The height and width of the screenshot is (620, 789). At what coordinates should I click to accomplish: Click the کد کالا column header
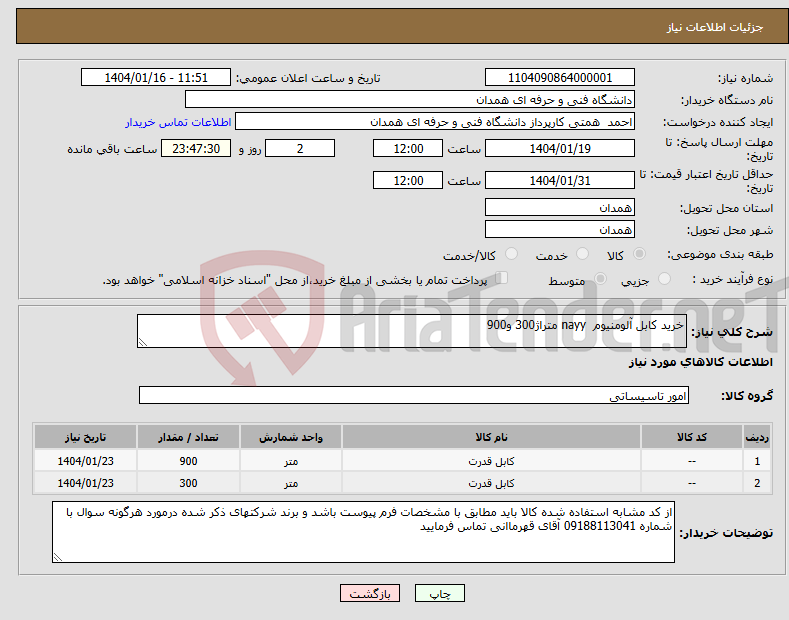(x=692, y=437)
